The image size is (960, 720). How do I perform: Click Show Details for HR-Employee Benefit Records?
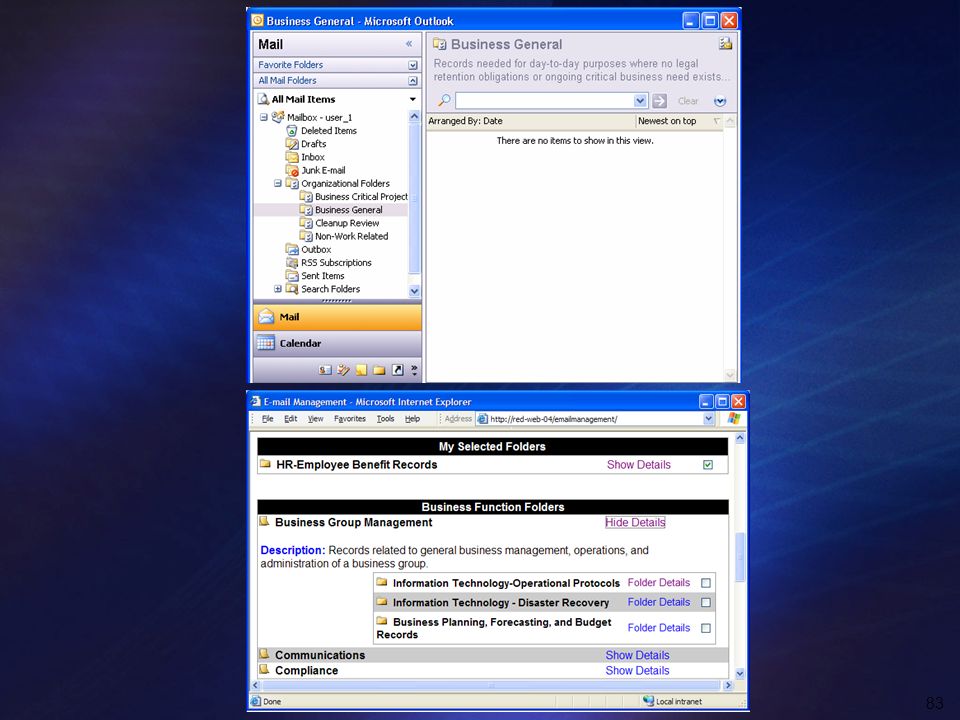click(639, 465)
